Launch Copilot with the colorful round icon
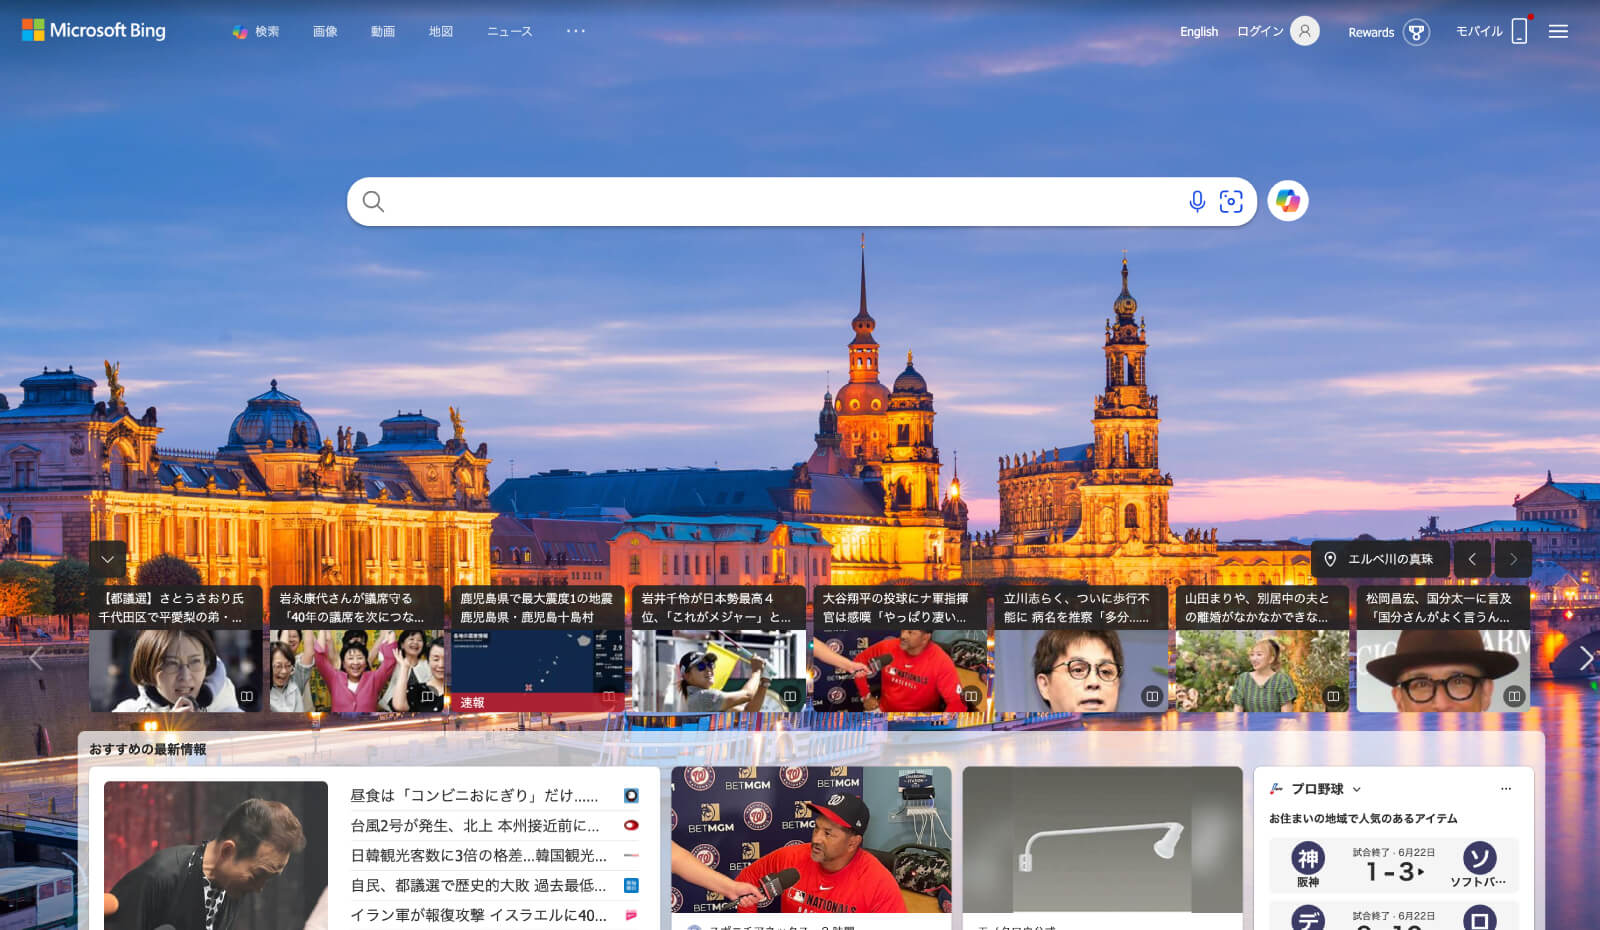Viewport: 1600px width, 930px height. [x=1288, y=201]
